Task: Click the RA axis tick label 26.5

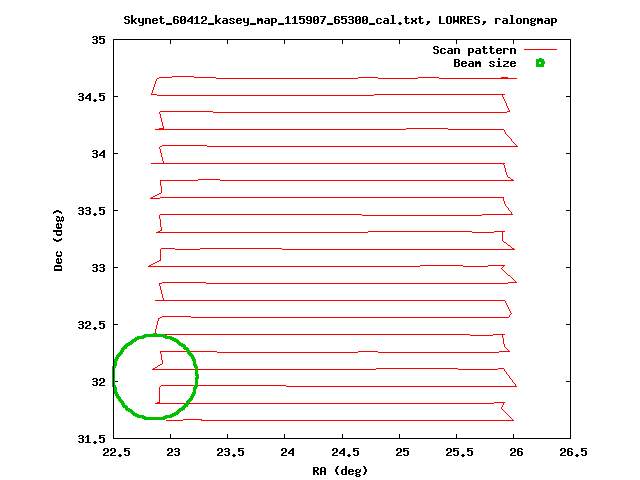Action: point(573,452)
